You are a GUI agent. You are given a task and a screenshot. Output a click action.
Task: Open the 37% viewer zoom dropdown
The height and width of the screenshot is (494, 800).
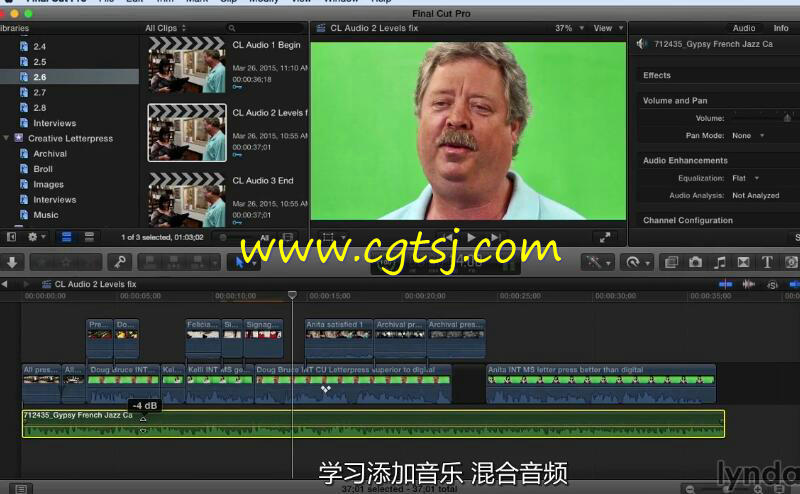coord(569,28)
